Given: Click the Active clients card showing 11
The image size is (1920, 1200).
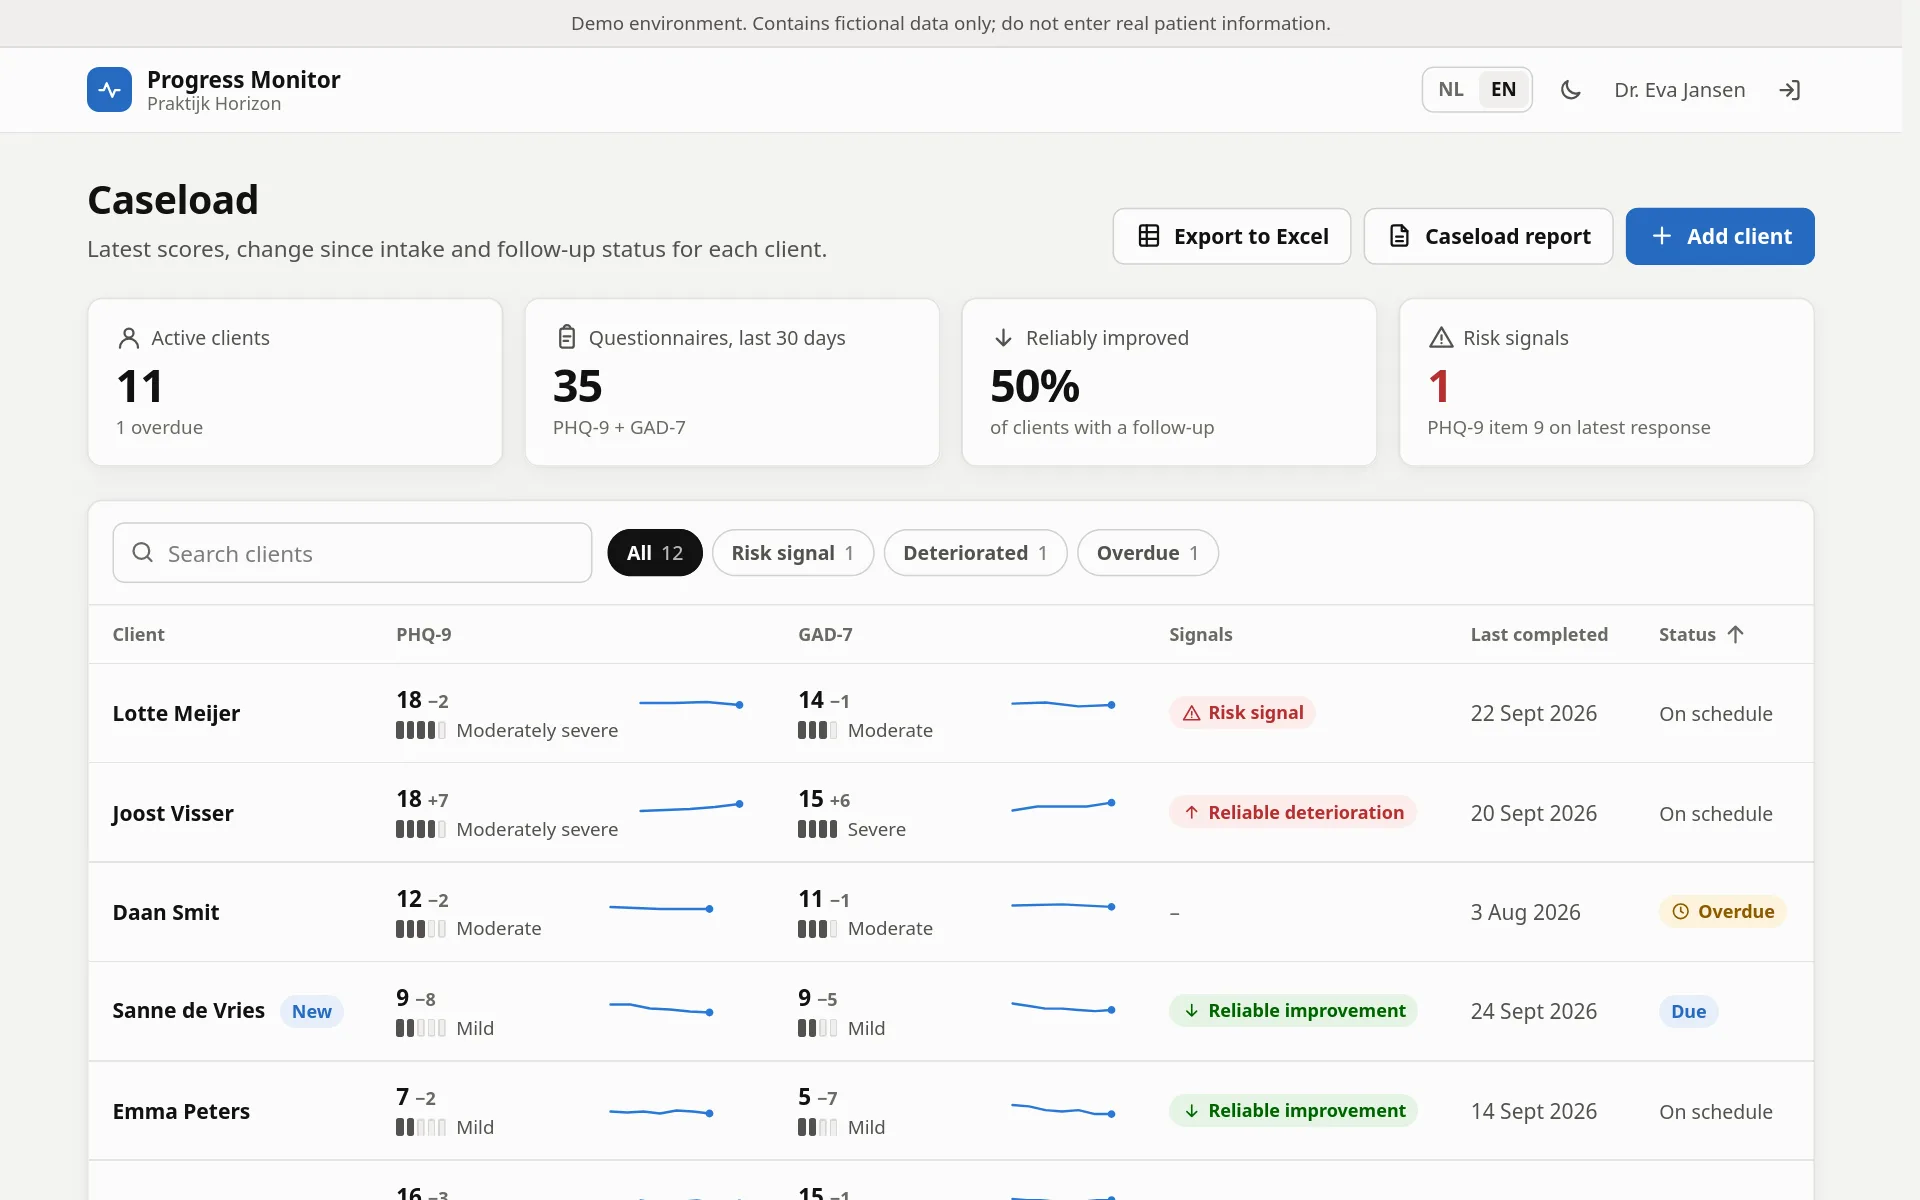Looking at the screenshot, I should (x=295, y=382).
